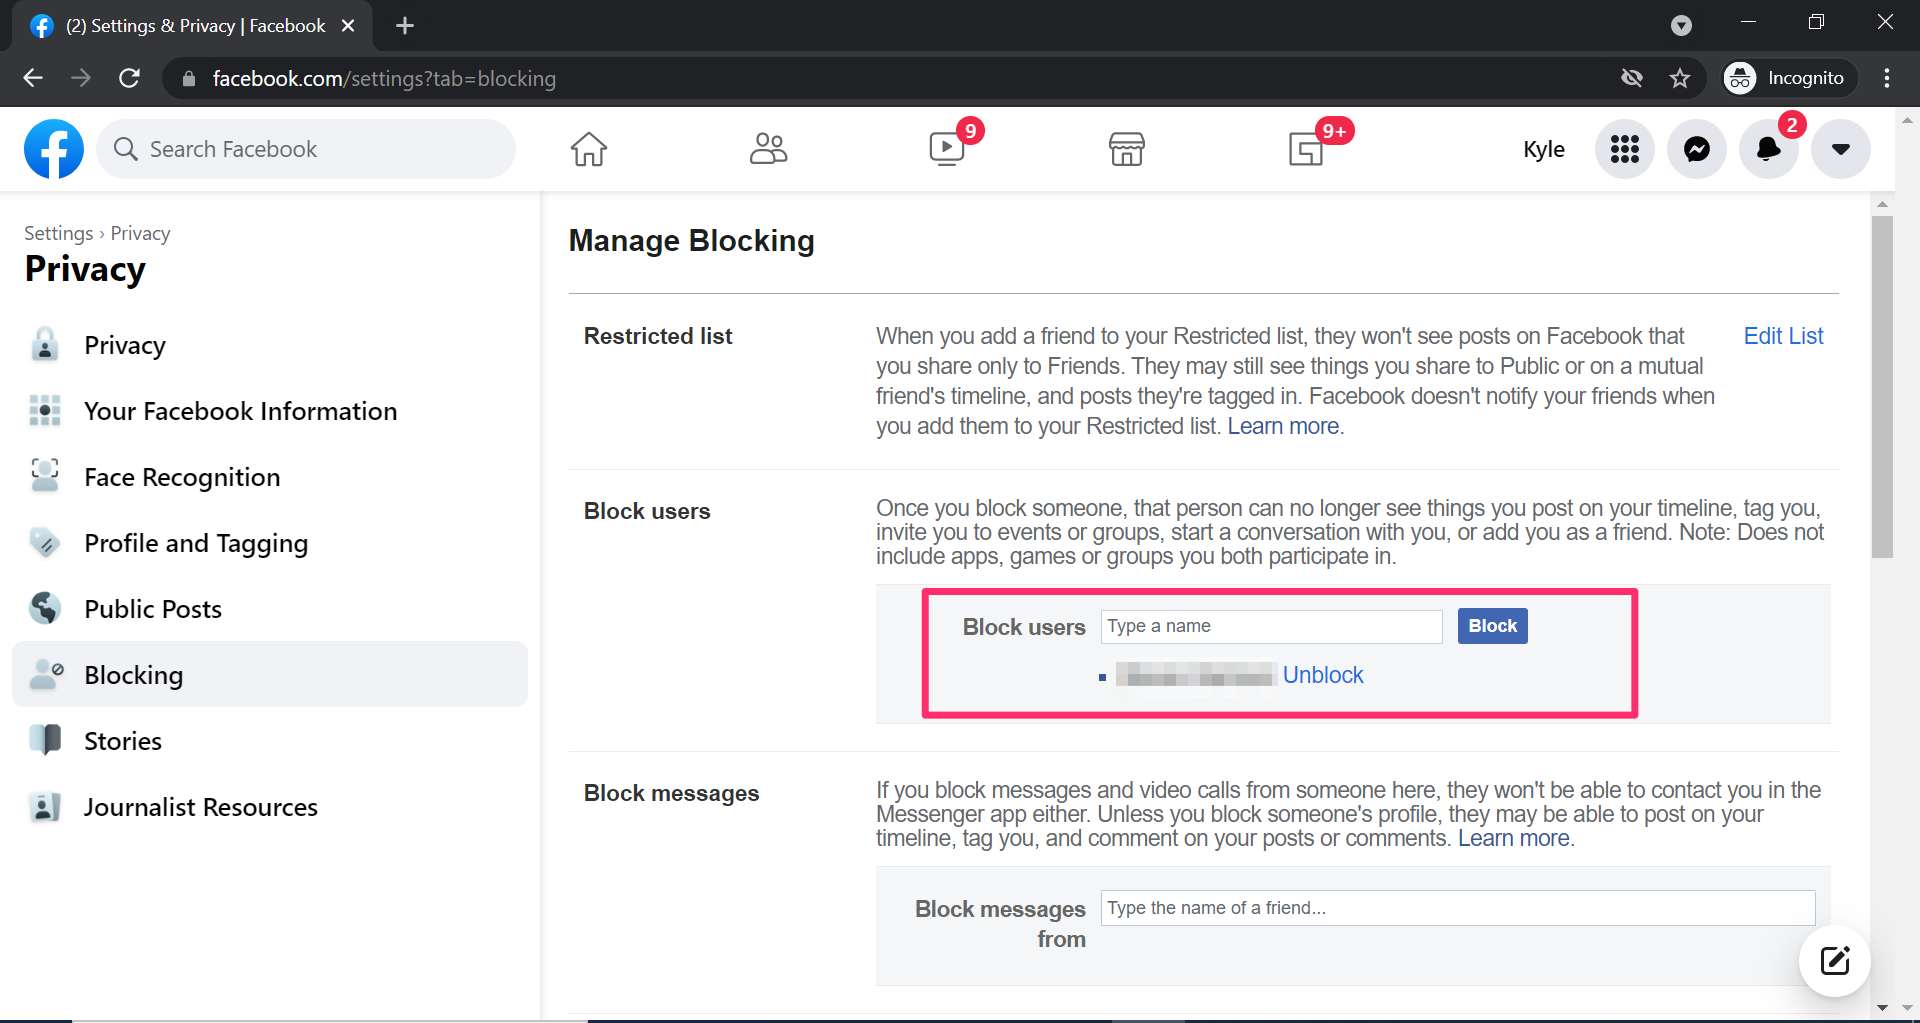Open a new browser tab
The height and width of the screenshot is (1023, 1920).
(x=405, y=26)
